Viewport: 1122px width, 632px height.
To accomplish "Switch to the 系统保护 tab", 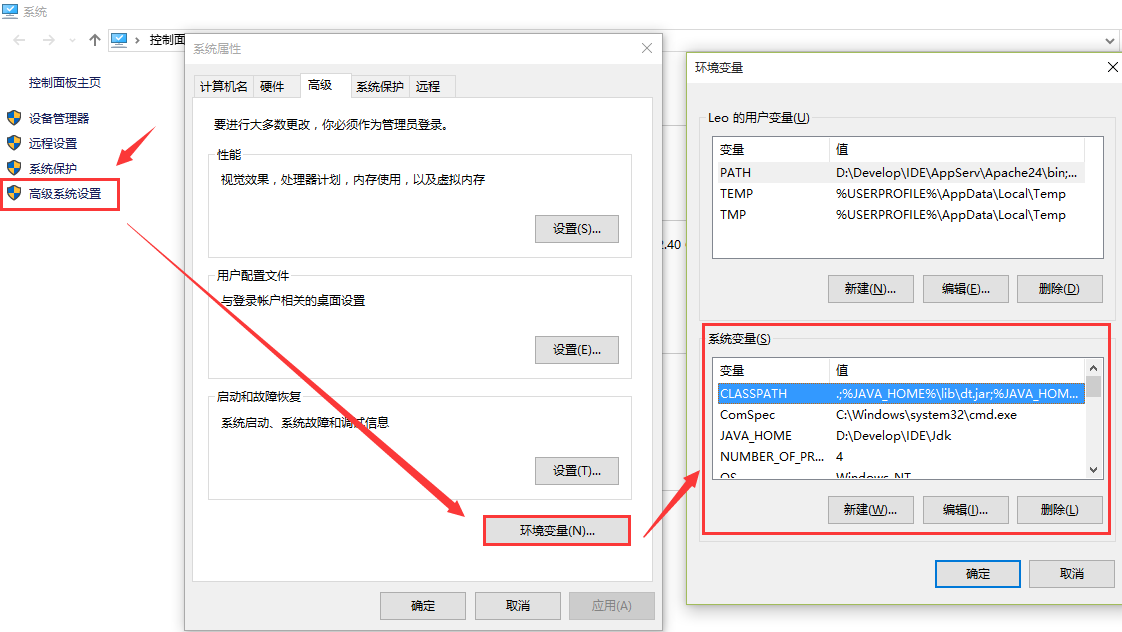I will pyautogui.click(x=380, y=87).
